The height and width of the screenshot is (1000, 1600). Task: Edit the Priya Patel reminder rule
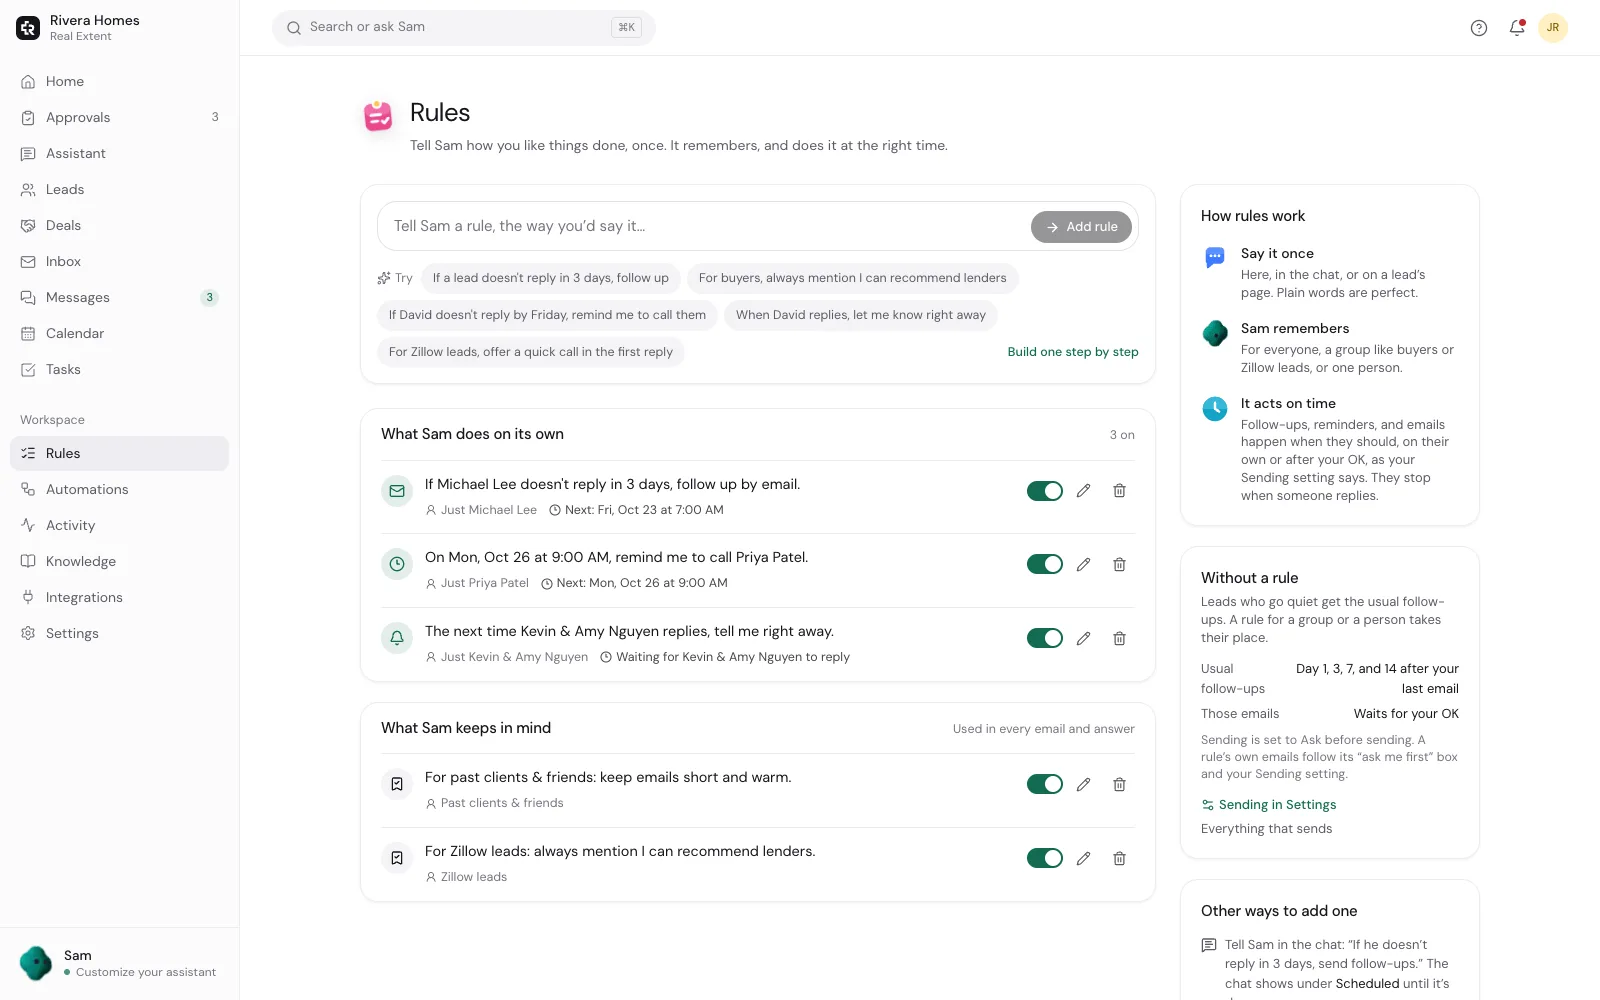click(x=1083, y=565)
